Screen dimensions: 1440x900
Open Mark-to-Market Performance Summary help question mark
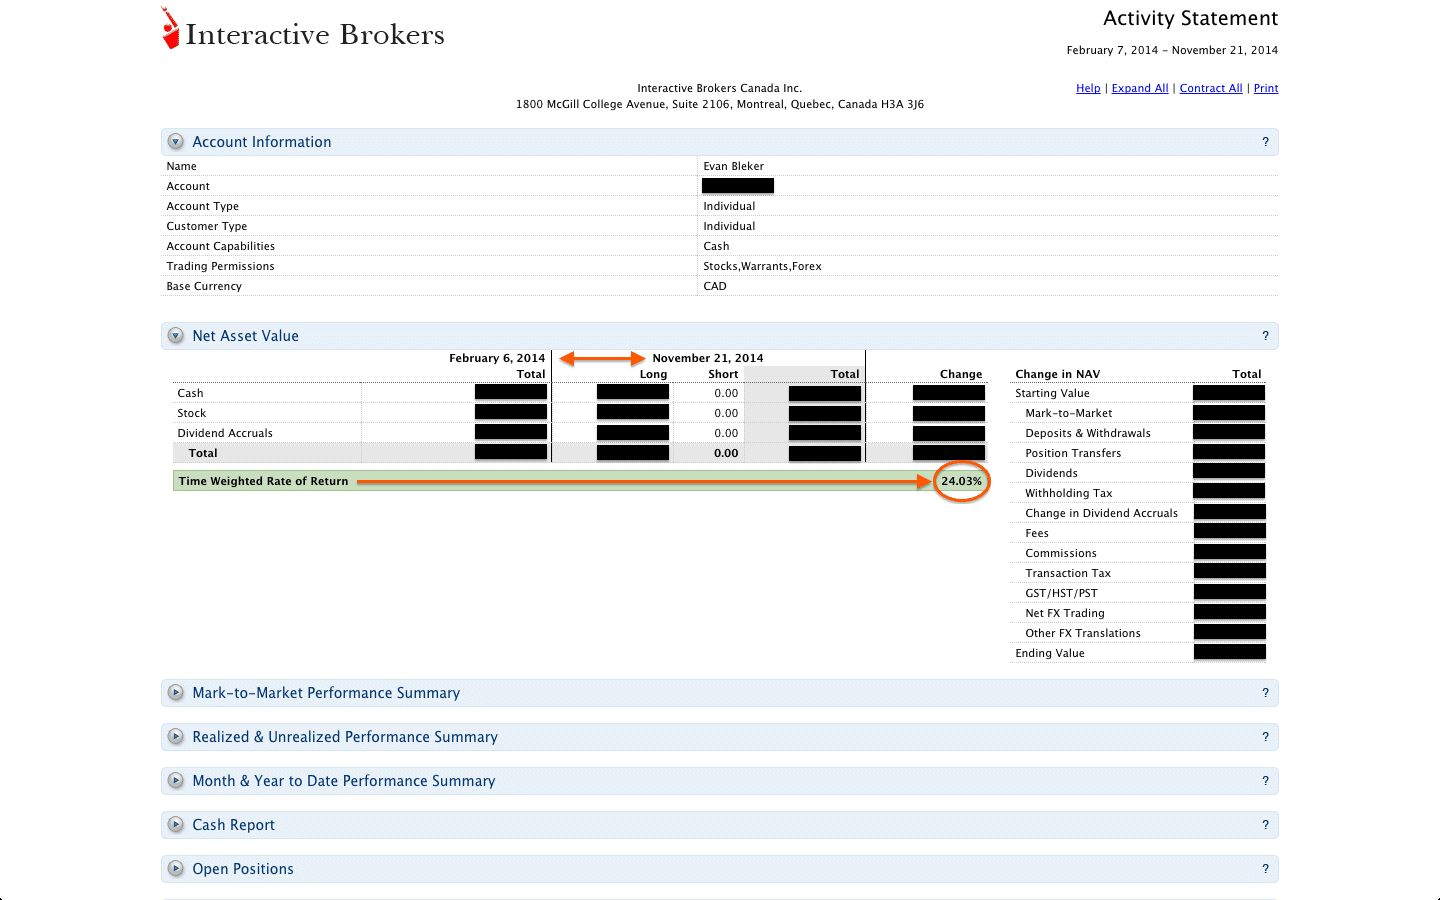pyautogui.click(x=1265, y=693)
